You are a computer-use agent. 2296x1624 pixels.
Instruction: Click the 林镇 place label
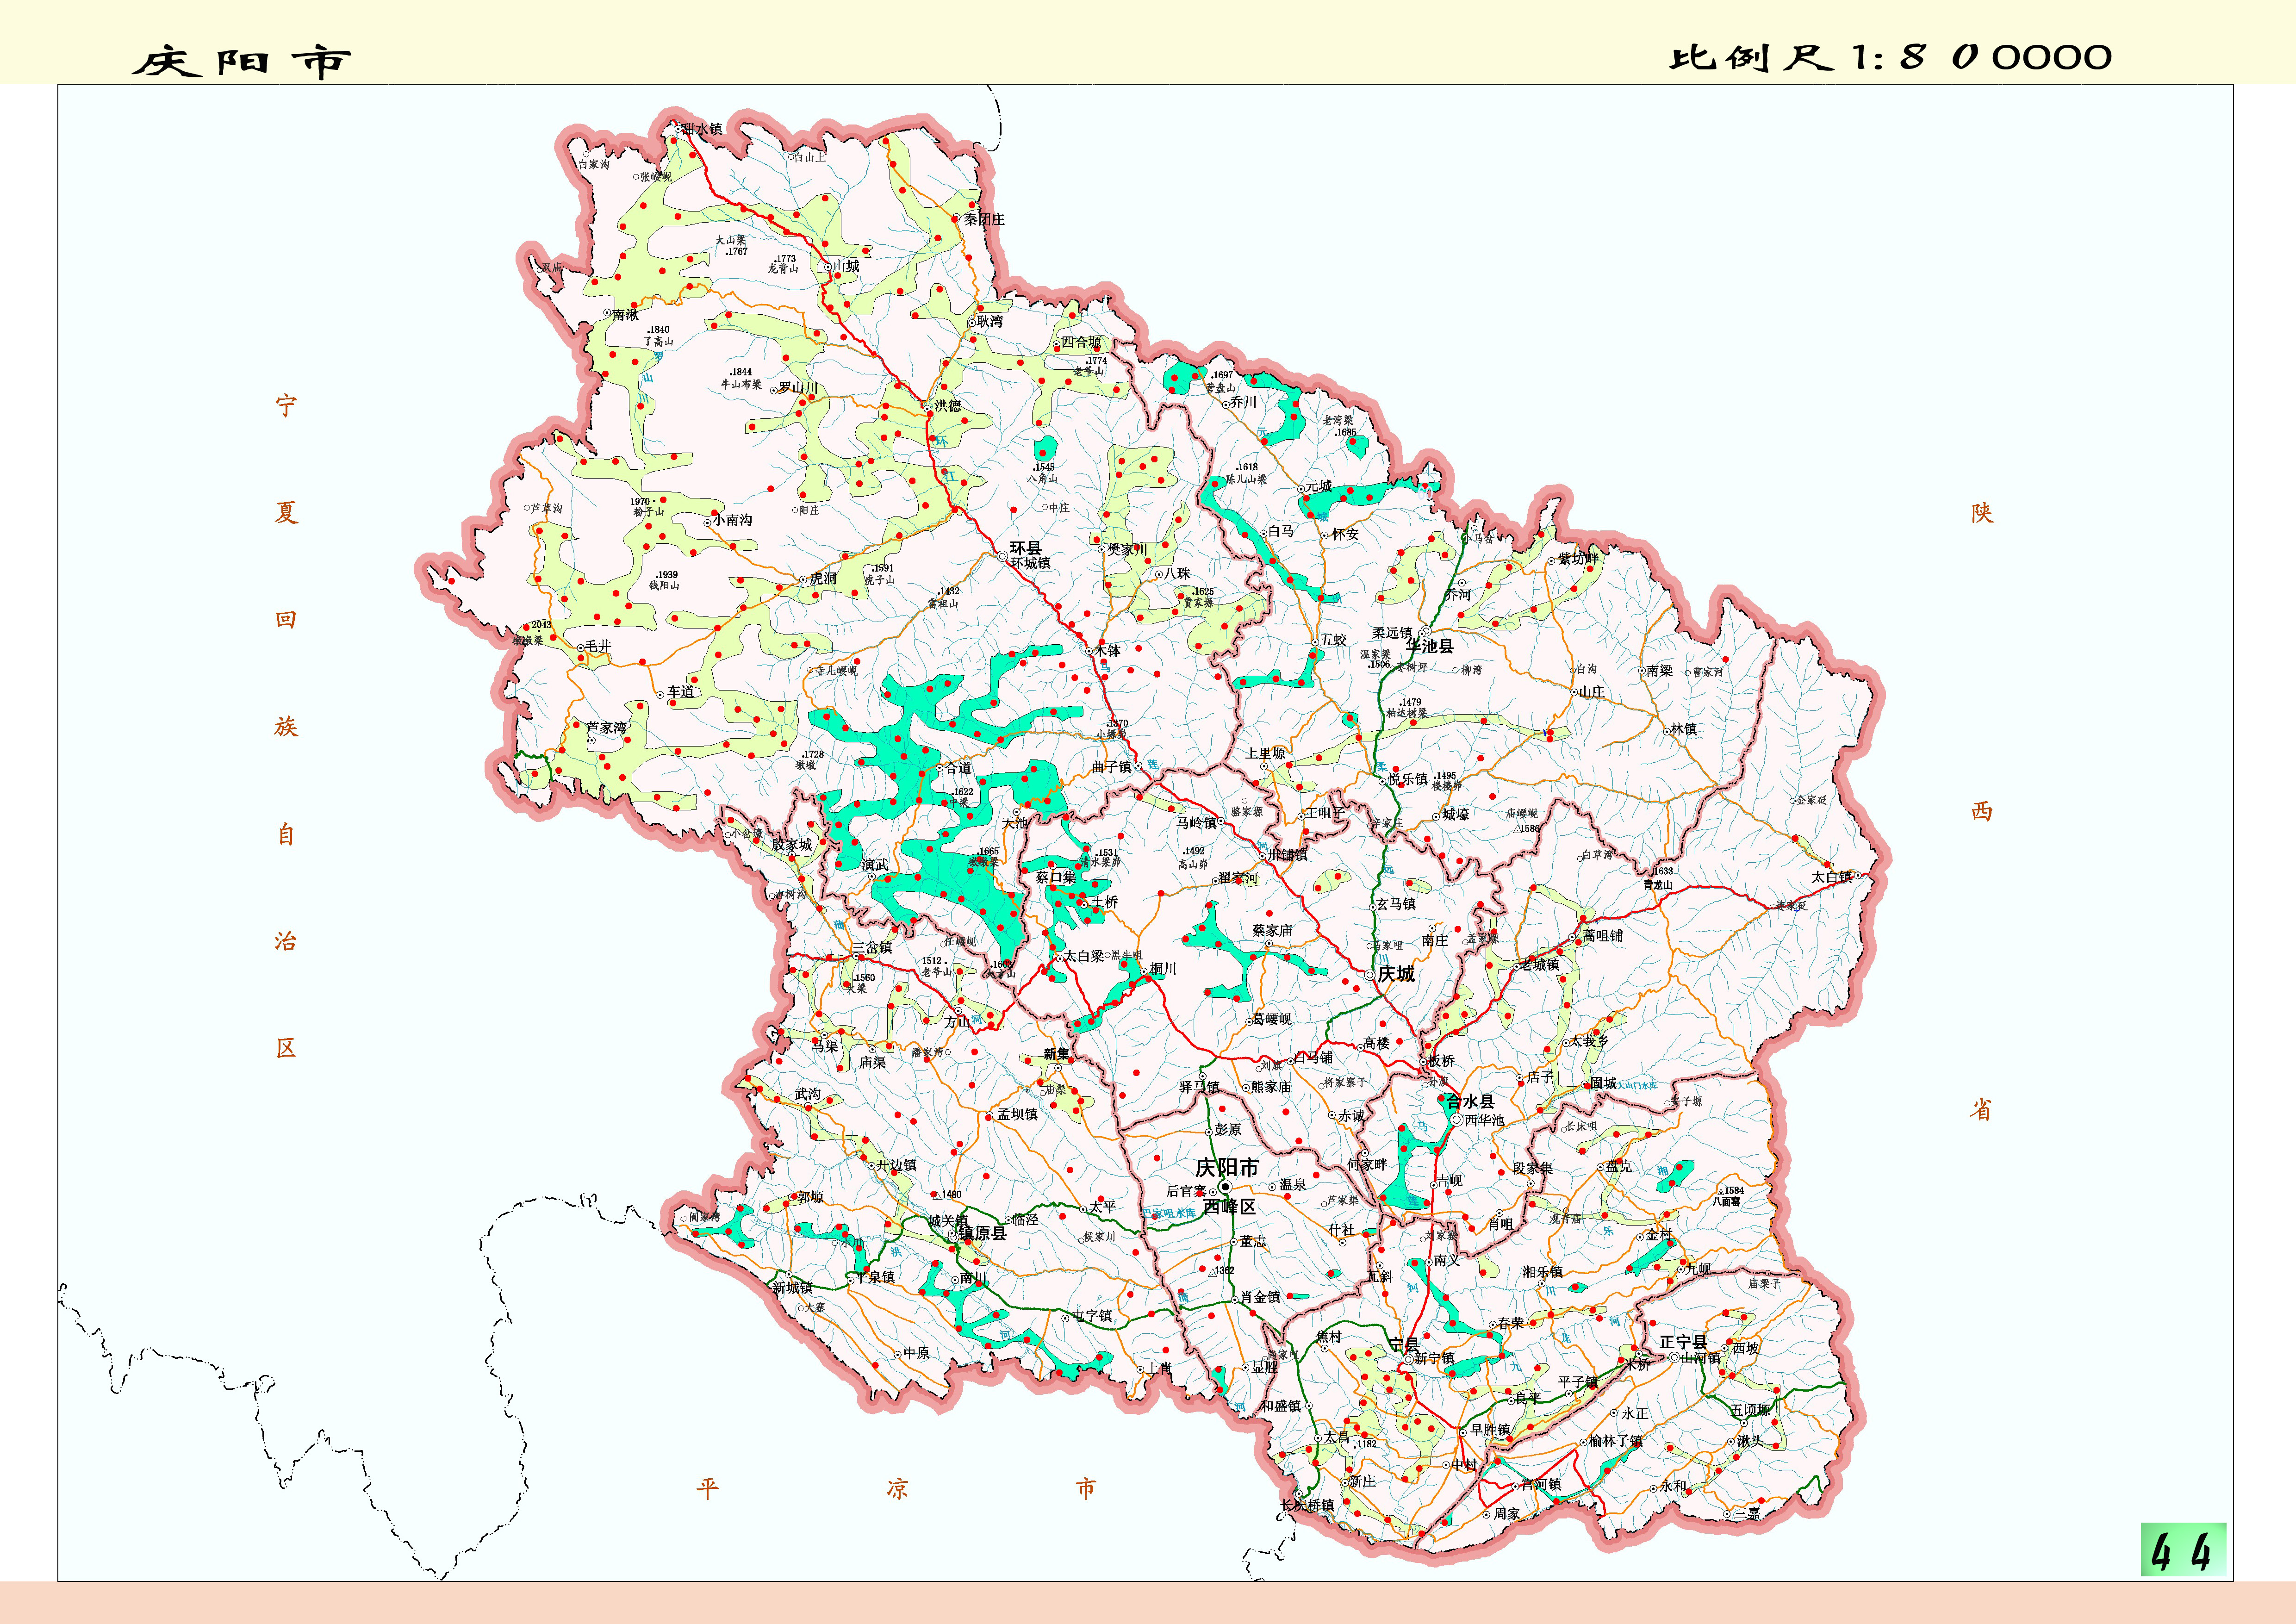[x=1684, y=729]
